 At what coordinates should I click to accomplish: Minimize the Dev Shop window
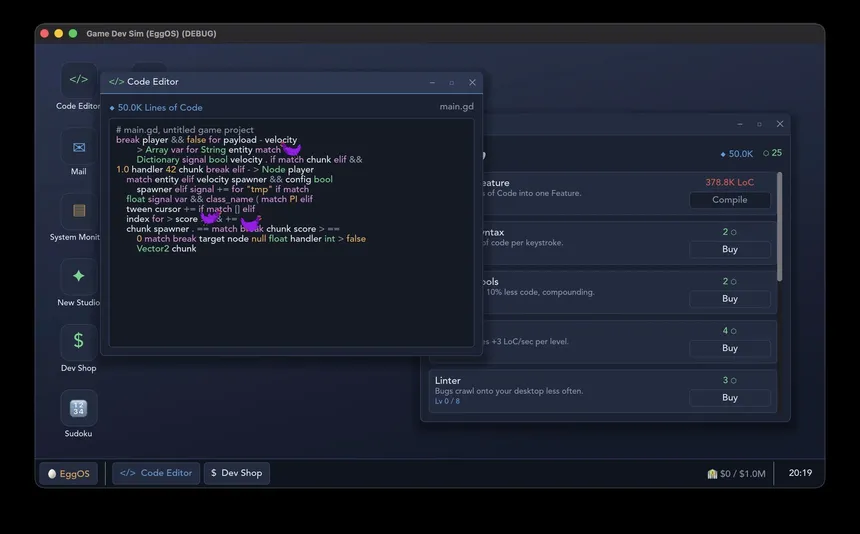[740, 124]
